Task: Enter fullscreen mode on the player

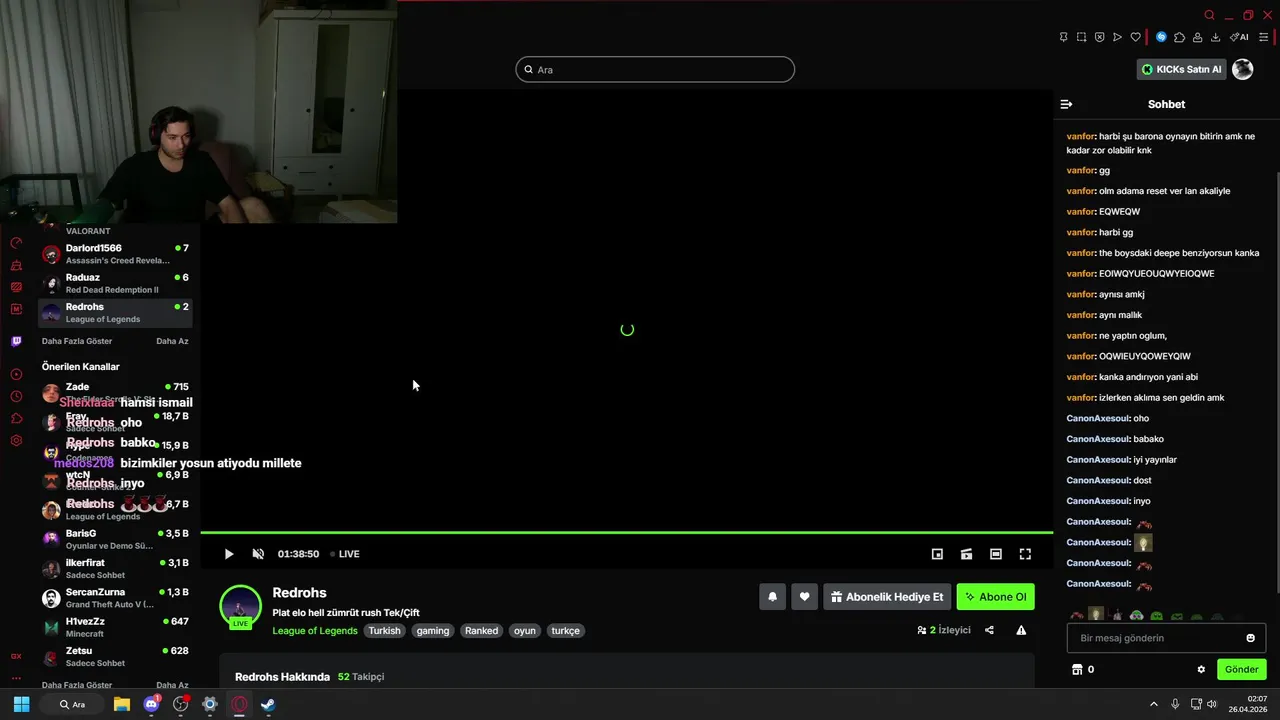Action: point(1025,554)
